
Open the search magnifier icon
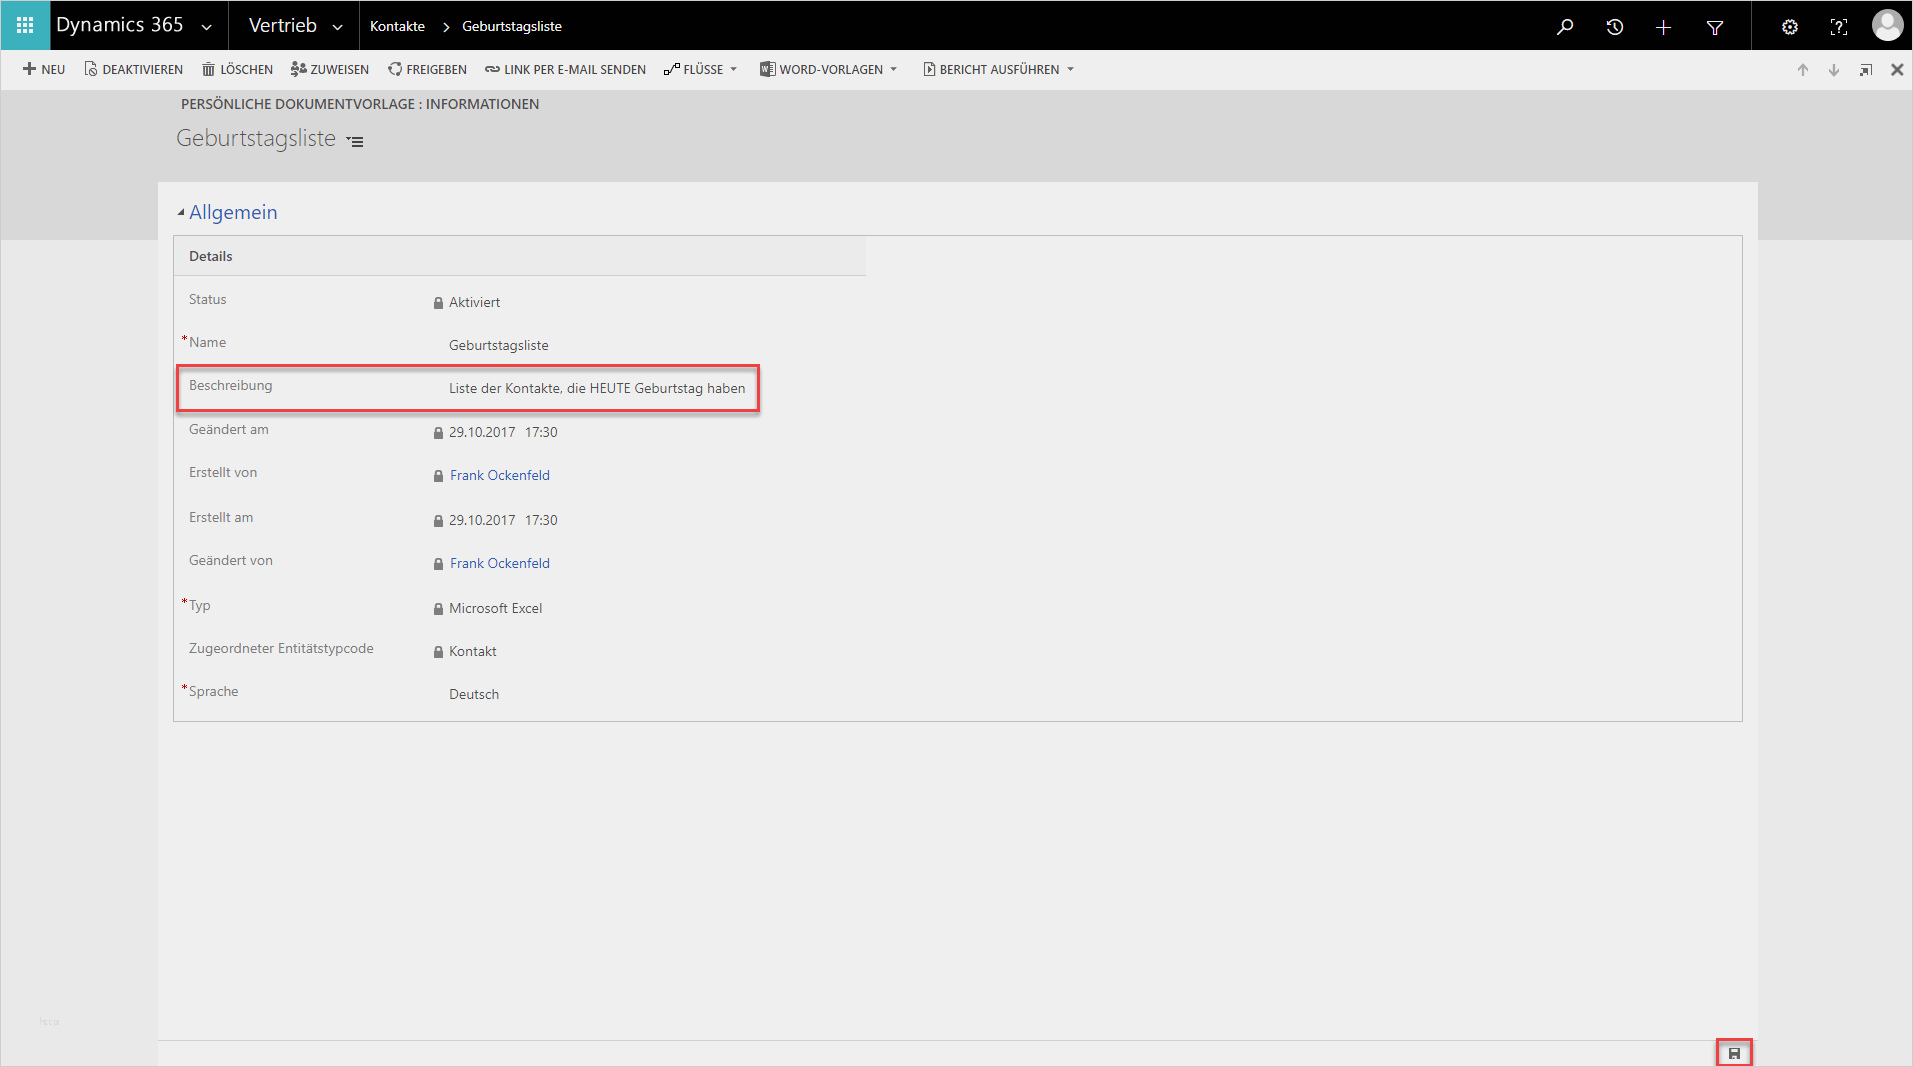click(1565, 27)
